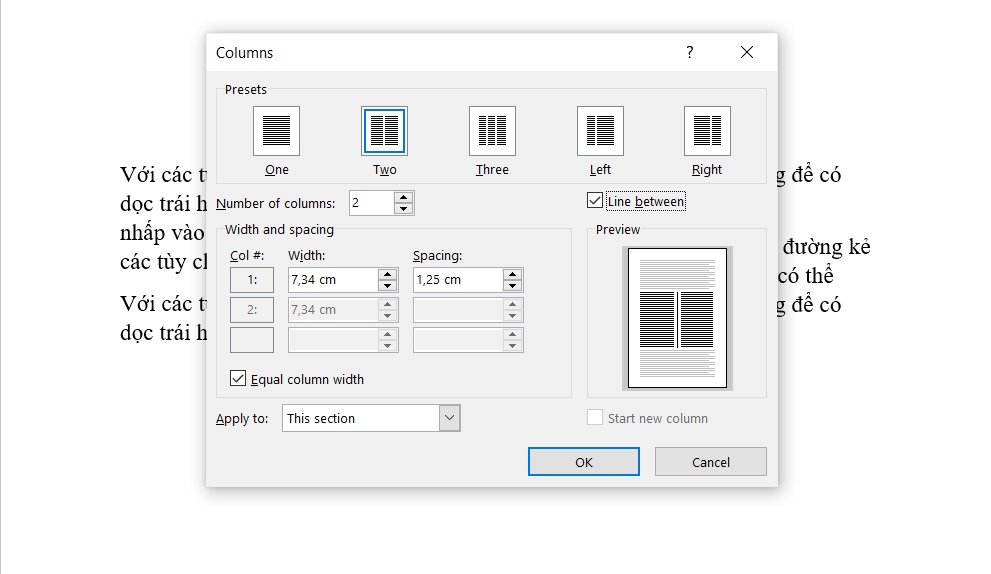The height and width of the screenshot is (574, 991).
Task: Increase column 1 Width with up arrow
Action: [387, 274]
